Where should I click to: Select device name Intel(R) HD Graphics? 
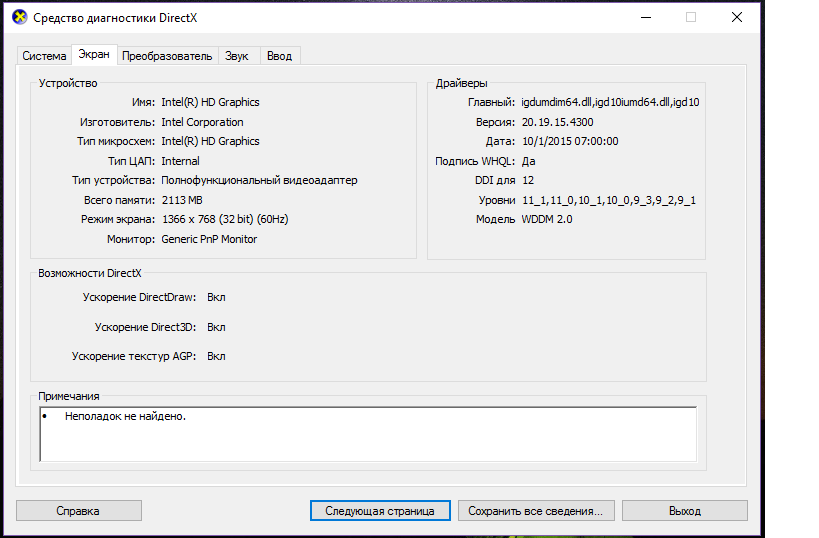[x=210, y=102]
